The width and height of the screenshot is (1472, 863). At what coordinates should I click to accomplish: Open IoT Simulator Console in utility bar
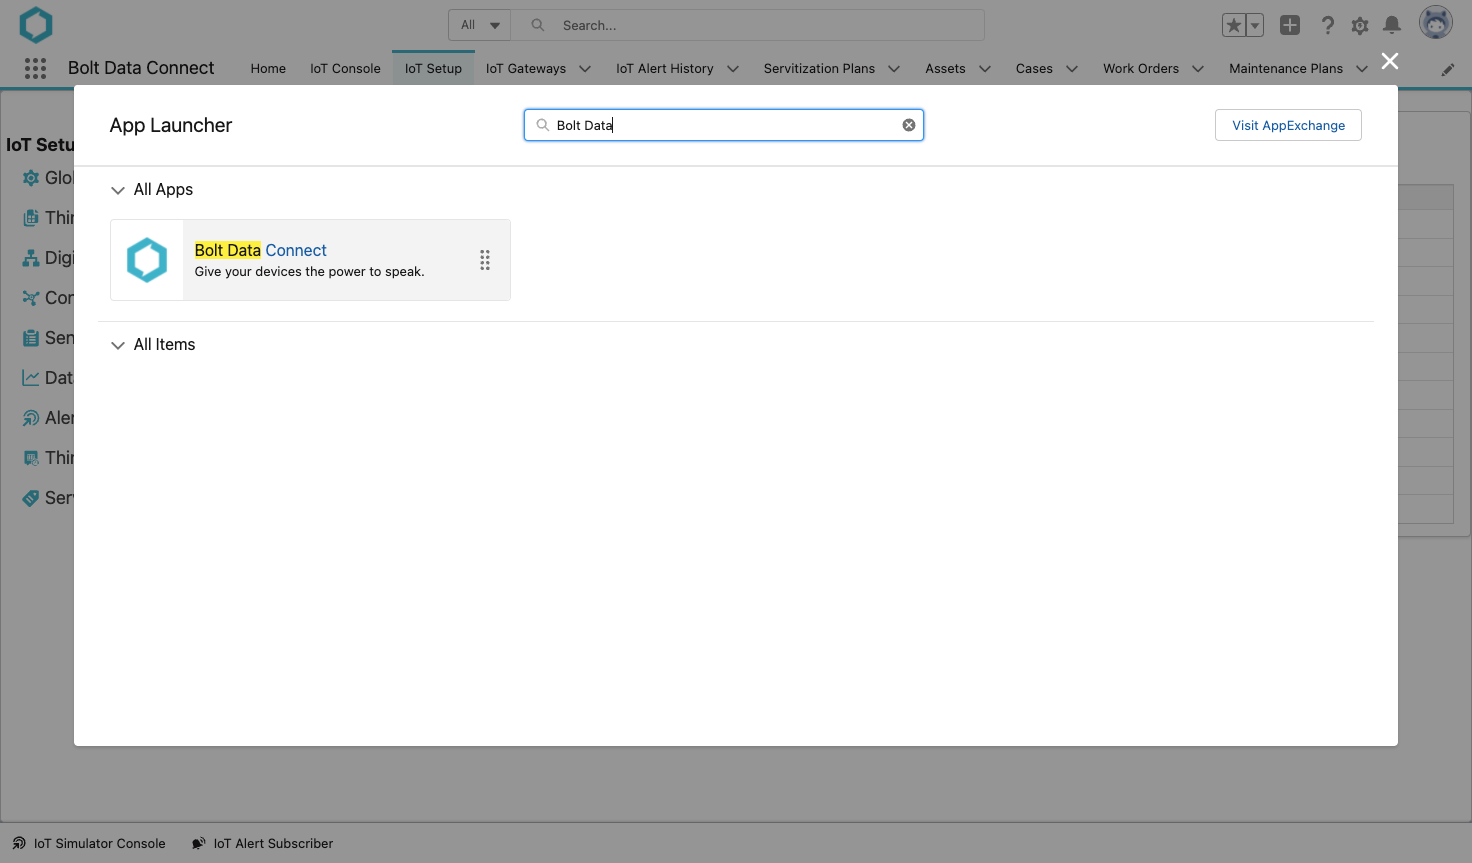click(99, 843)
